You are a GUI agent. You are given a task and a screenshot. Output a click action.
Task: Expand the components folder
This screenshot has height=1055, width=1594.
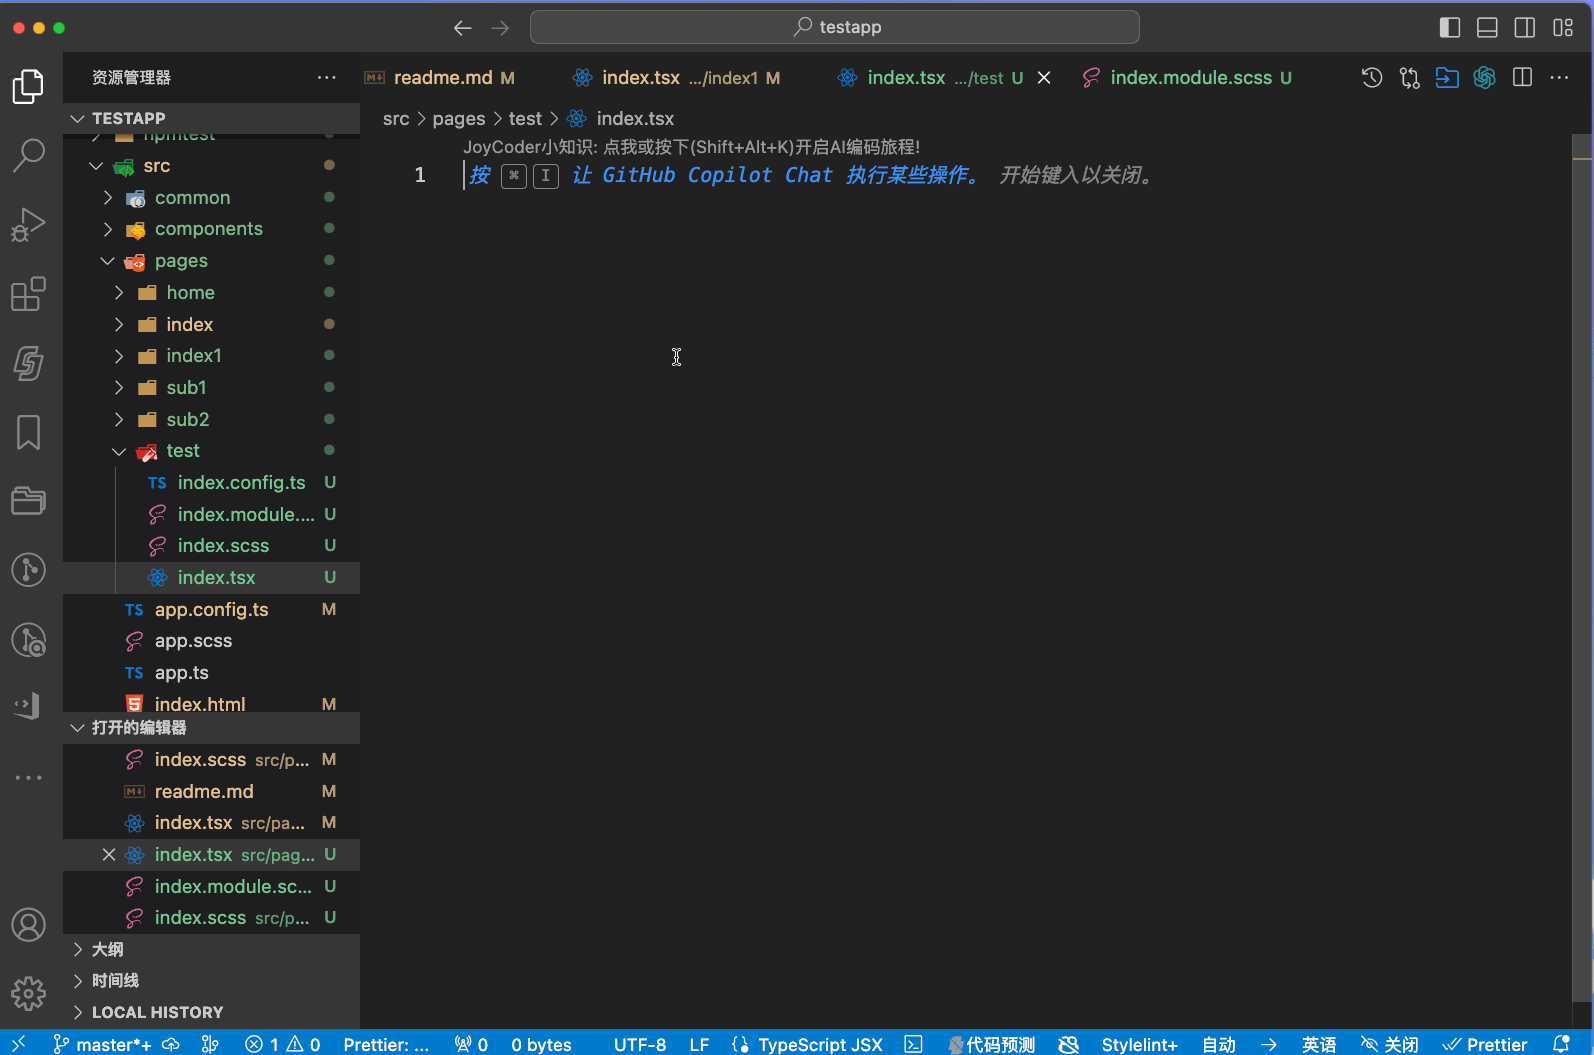click(211, 229)
